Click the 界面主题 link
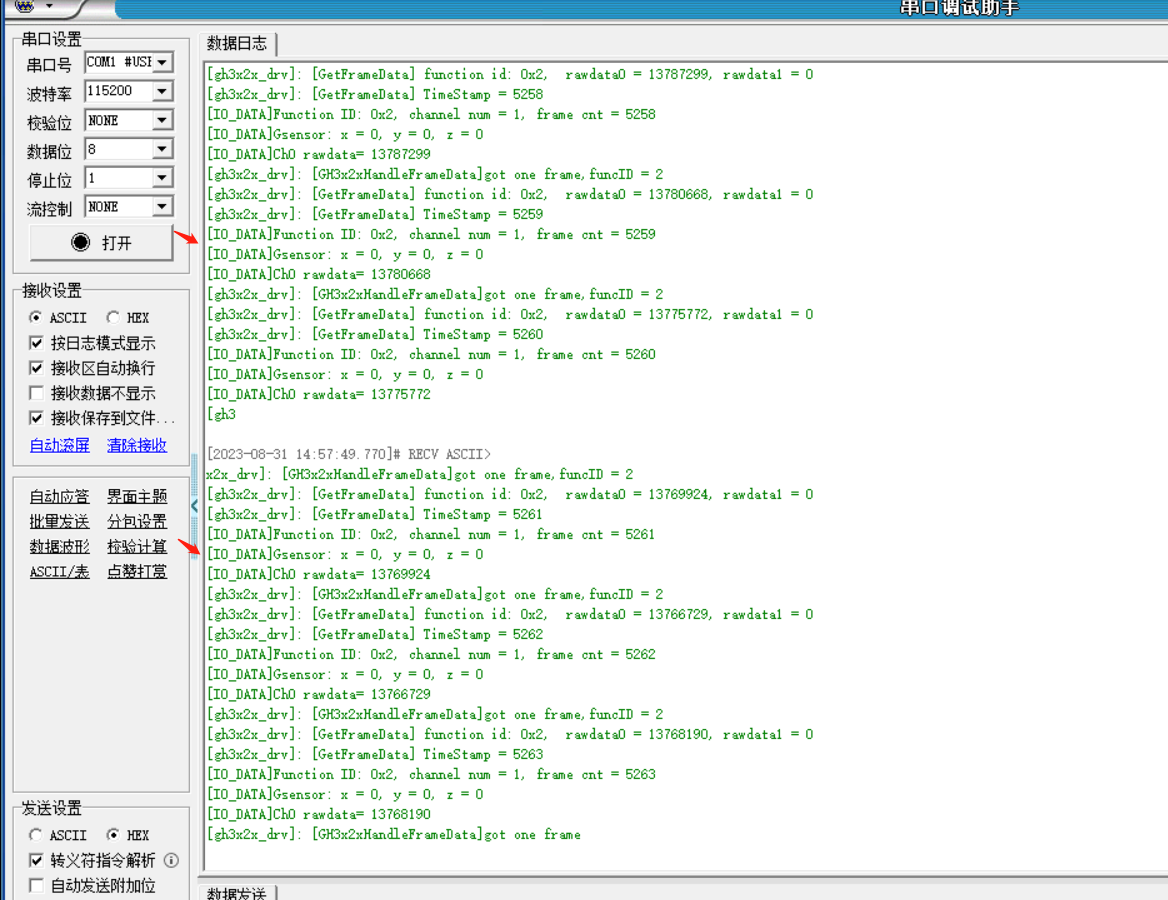 point(137,496)
